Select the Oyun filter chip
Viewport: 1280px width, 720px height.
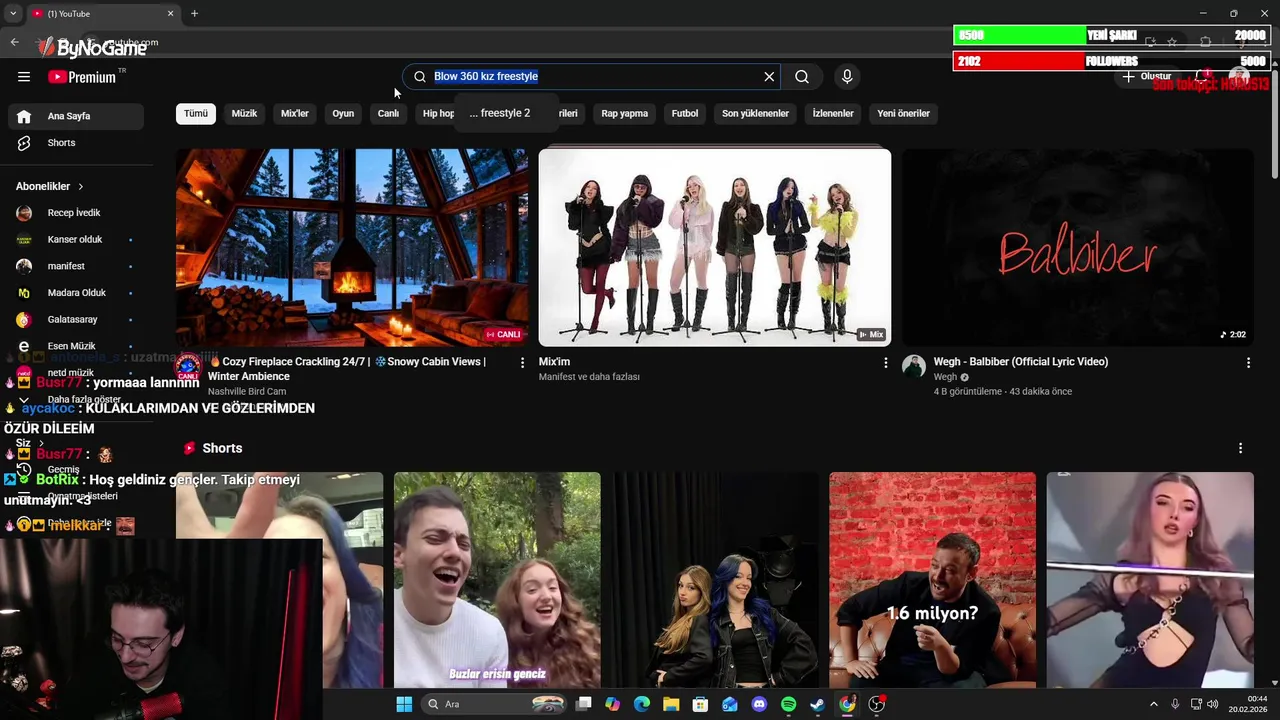point(343,114)
